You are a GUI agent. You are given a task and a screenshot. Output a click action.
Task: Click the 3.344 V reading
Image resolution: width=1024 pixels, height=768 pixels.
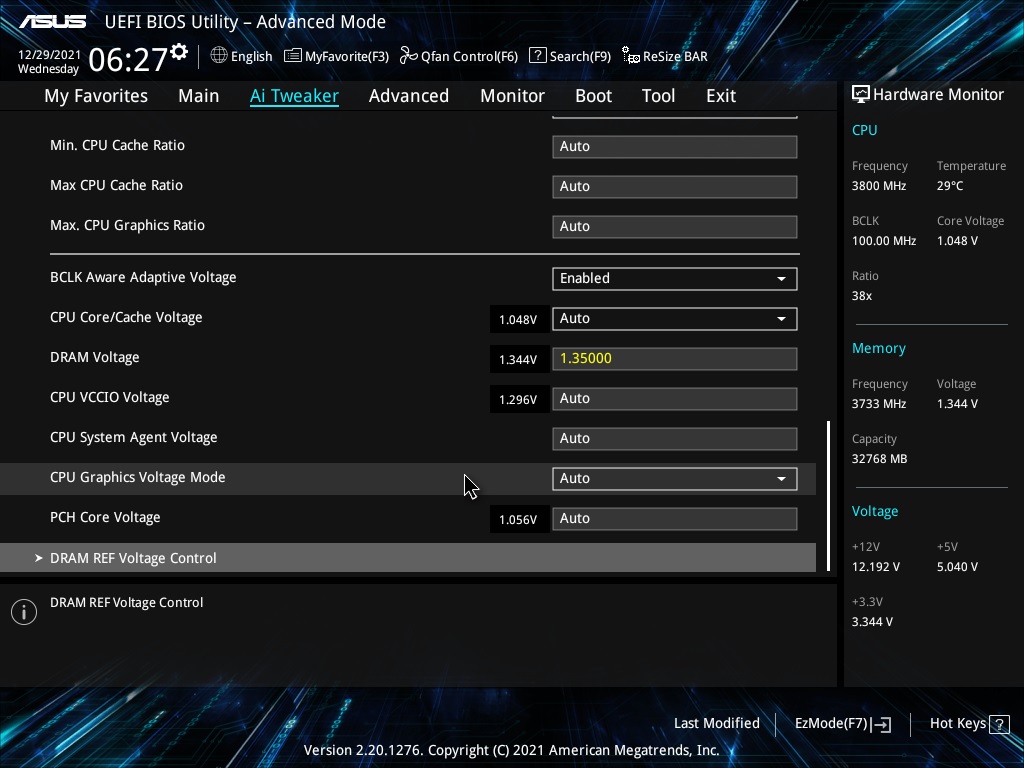[872, 621]
